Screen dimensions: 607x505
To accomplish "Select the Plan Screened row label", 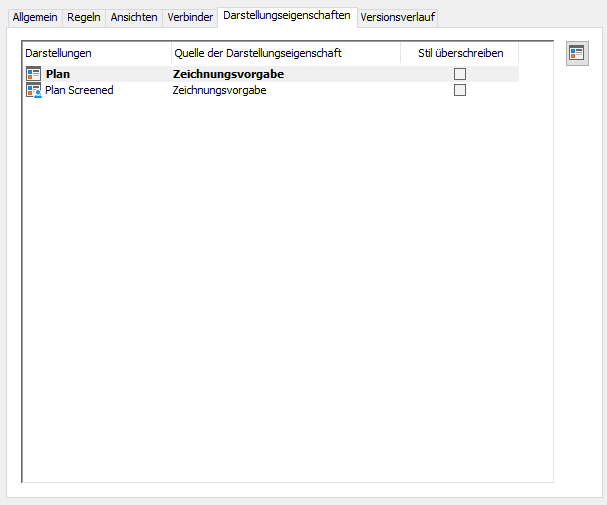I will (x=79, y=90).
